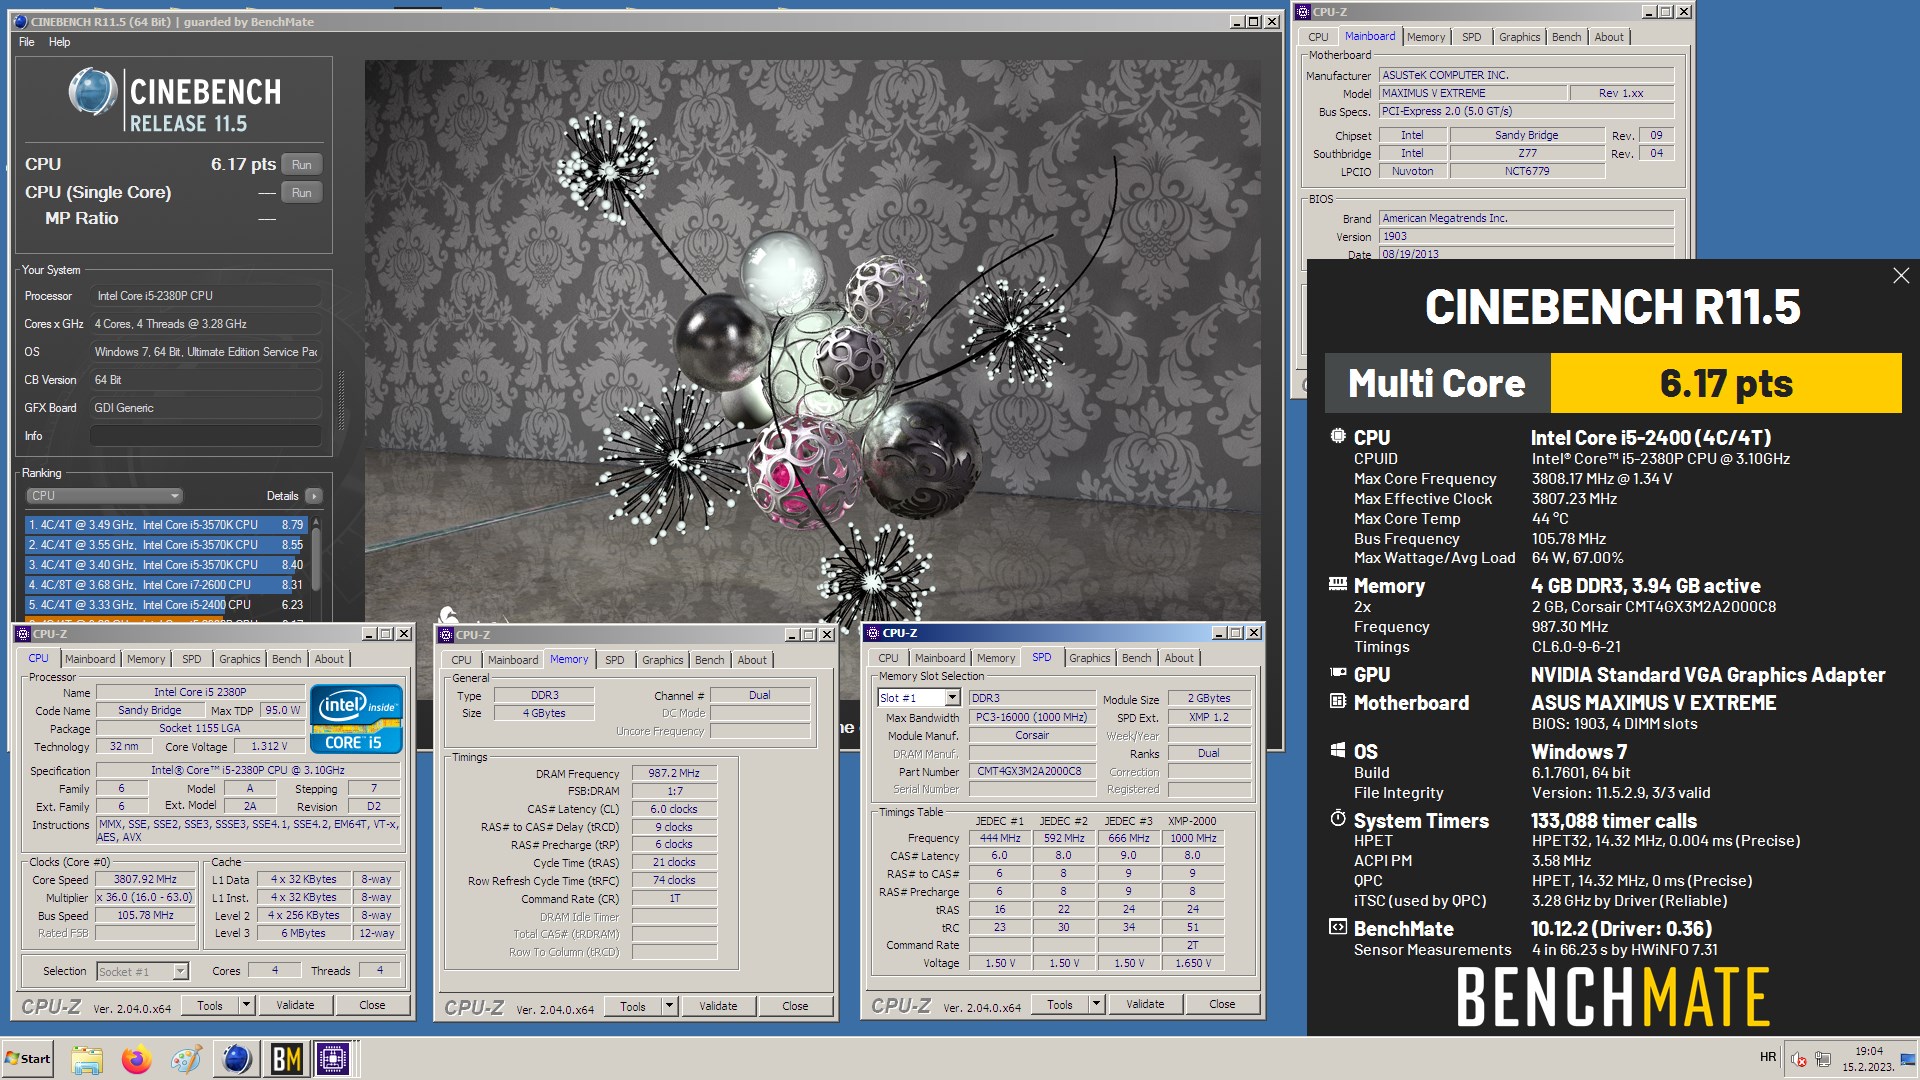Open the CPU-Z taskbar icon

click(x=333, y=1058)
